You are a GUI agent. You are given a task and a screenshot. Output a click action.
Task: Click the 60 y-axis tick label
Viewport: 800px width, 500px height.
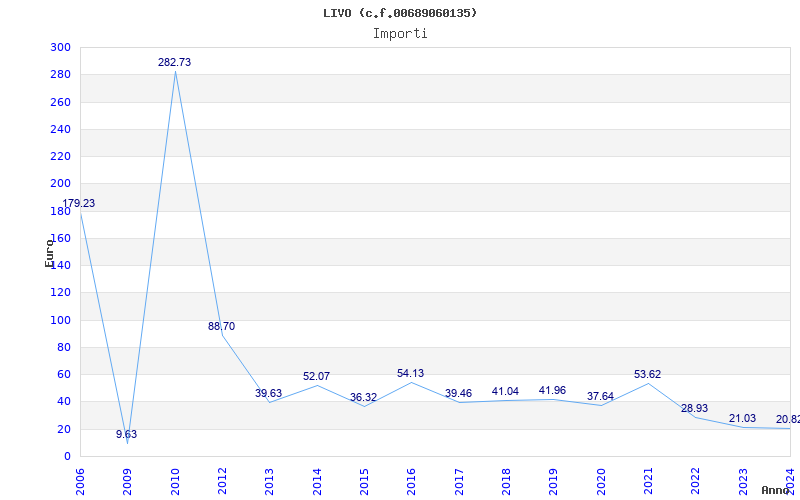pos(63,374)
